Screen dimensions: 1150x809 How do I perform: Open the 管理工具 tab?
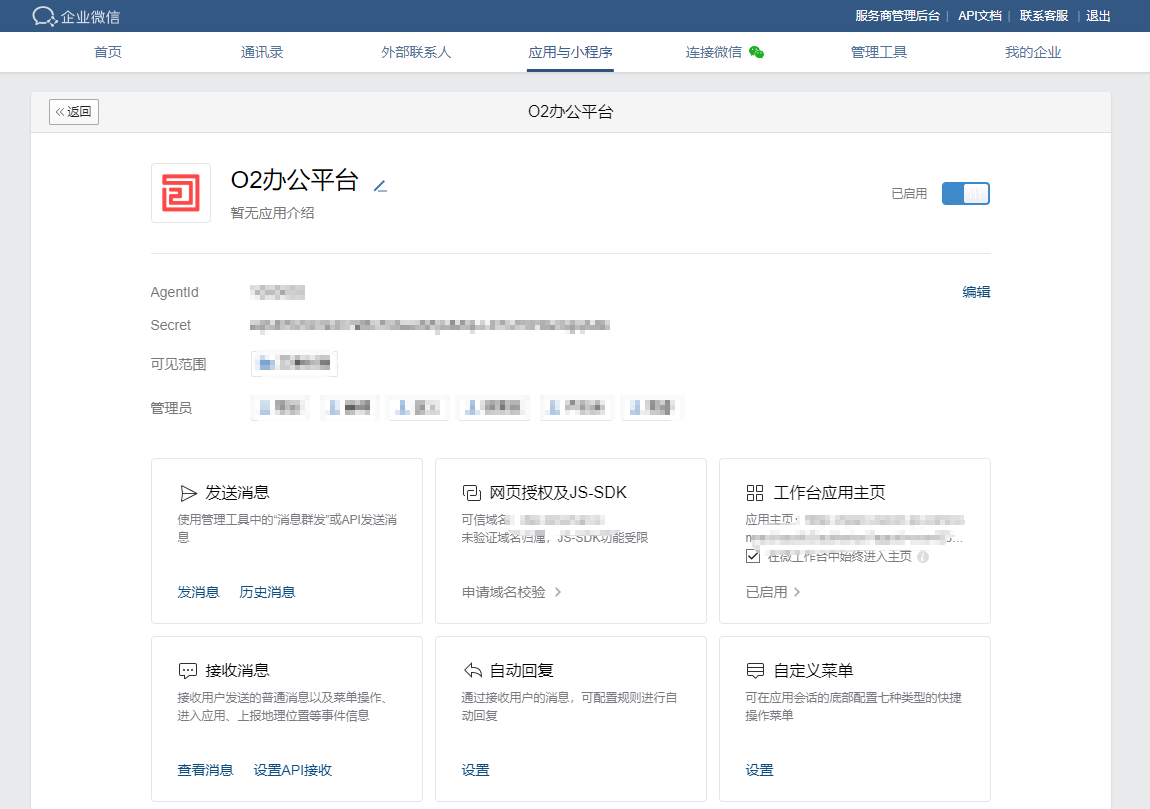(879, 51)
